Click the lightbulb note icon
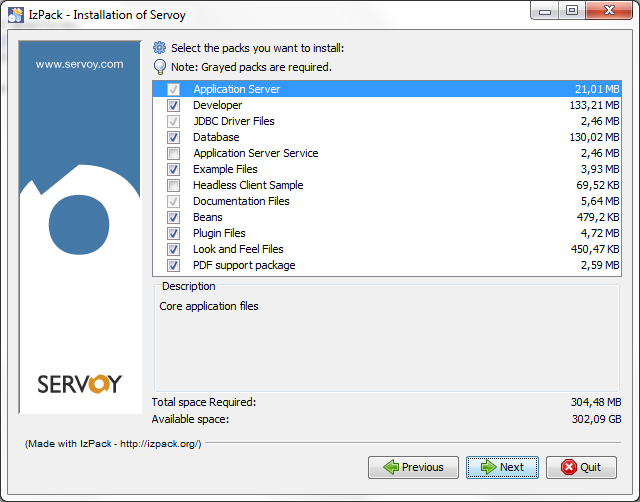This screenshot has height=502, width=640. [160, 67]
